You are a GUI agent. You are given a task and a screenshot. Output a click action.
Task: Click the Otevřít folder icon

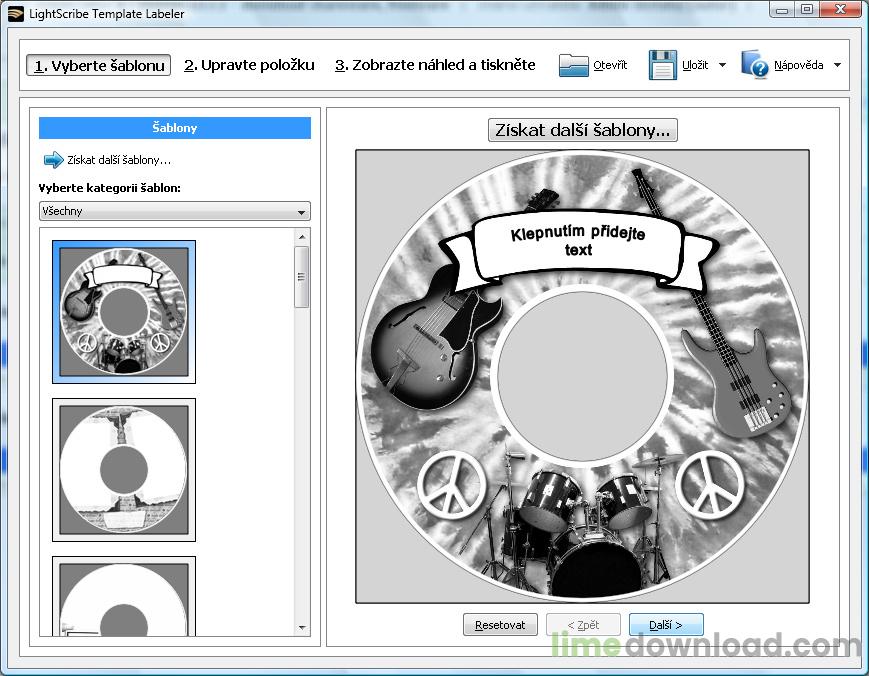pos(574,65)
